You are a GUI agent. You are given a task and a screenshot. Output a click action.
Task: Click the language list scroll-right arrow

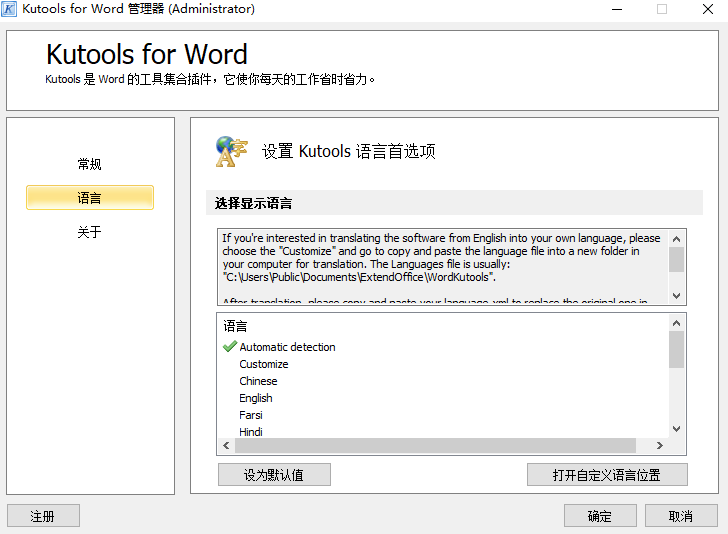tap(659, 446)
